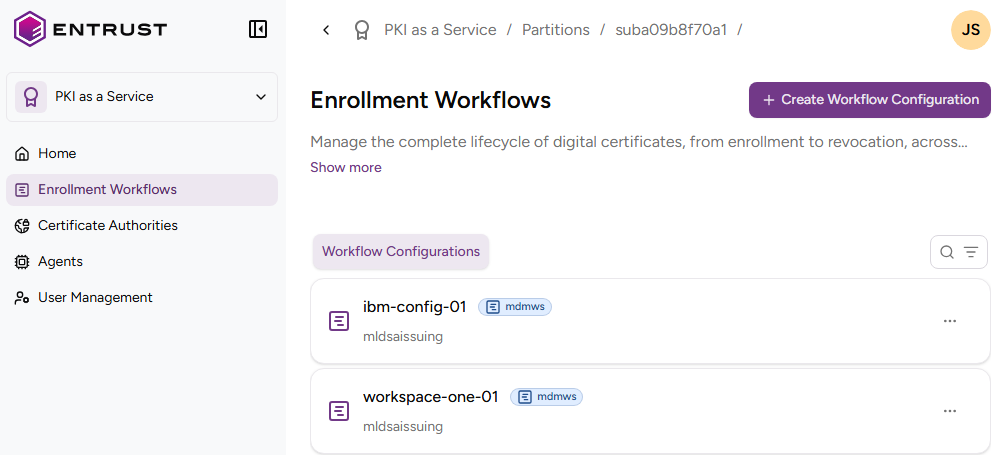
Task: Select the Workflow Configurations tab
Action: point(401,252)
